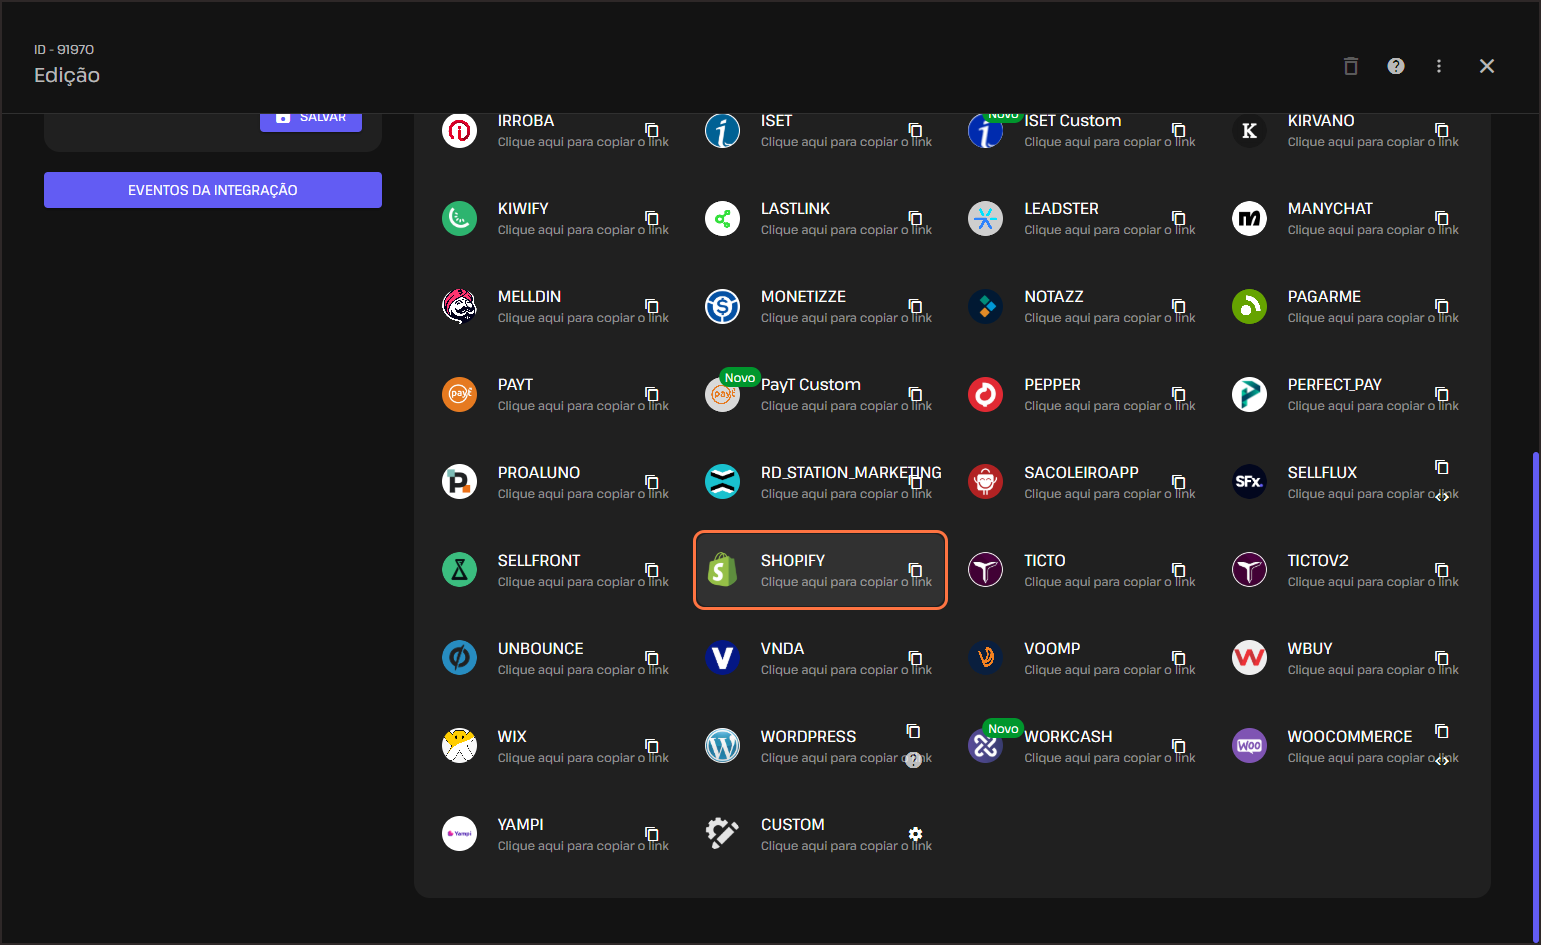Click the SELLFRONT green logo
The width and height of the screenshot is (1541, 945).
(x=459, y=570)
